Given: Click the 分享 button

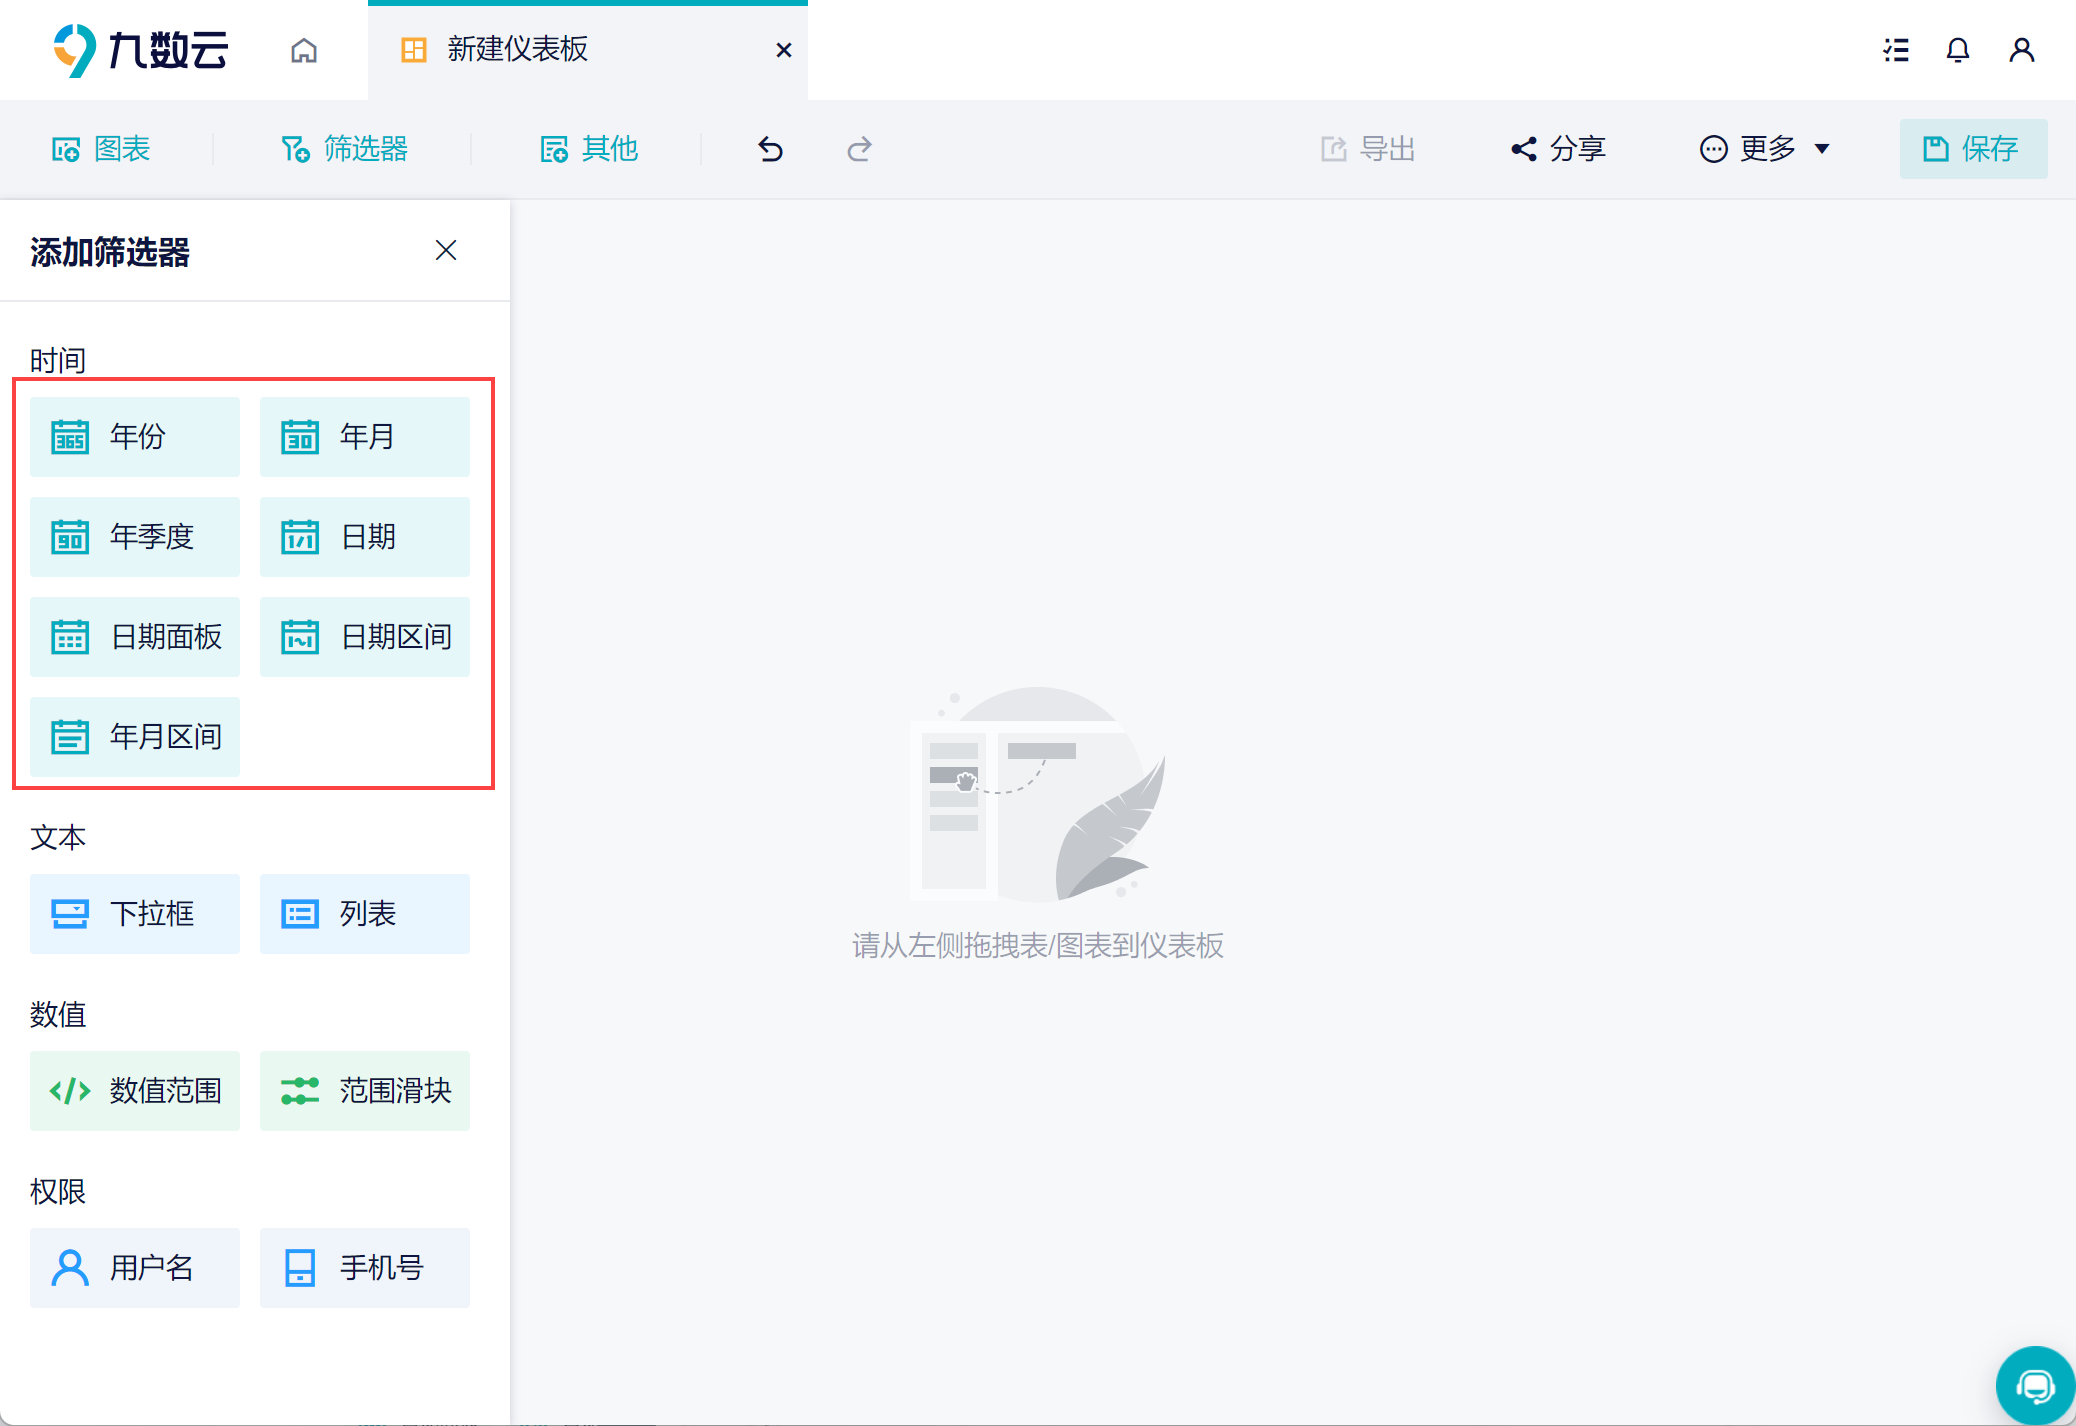Looking at the screenshot, I should click(1558, 149).
